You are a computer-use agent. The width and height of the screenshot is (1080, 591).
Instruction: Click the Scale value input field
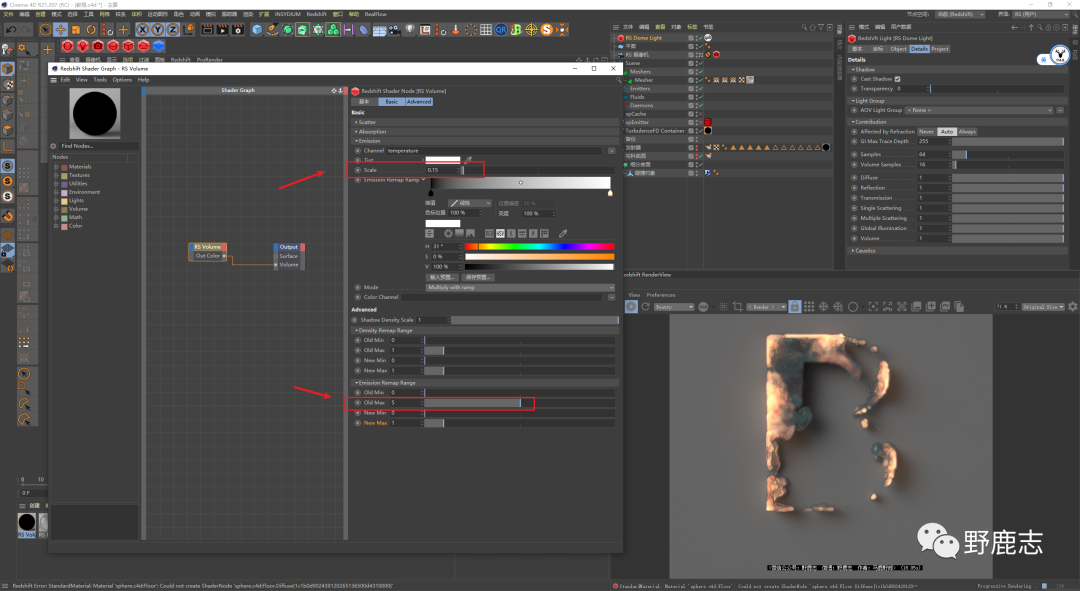pos(440,170)
